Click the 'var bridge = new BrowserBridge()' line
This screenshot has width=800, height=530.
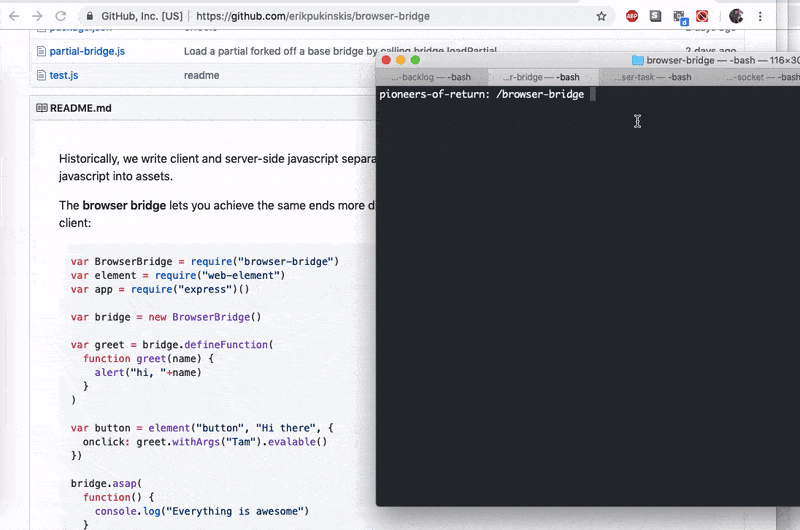pos(166,317)
